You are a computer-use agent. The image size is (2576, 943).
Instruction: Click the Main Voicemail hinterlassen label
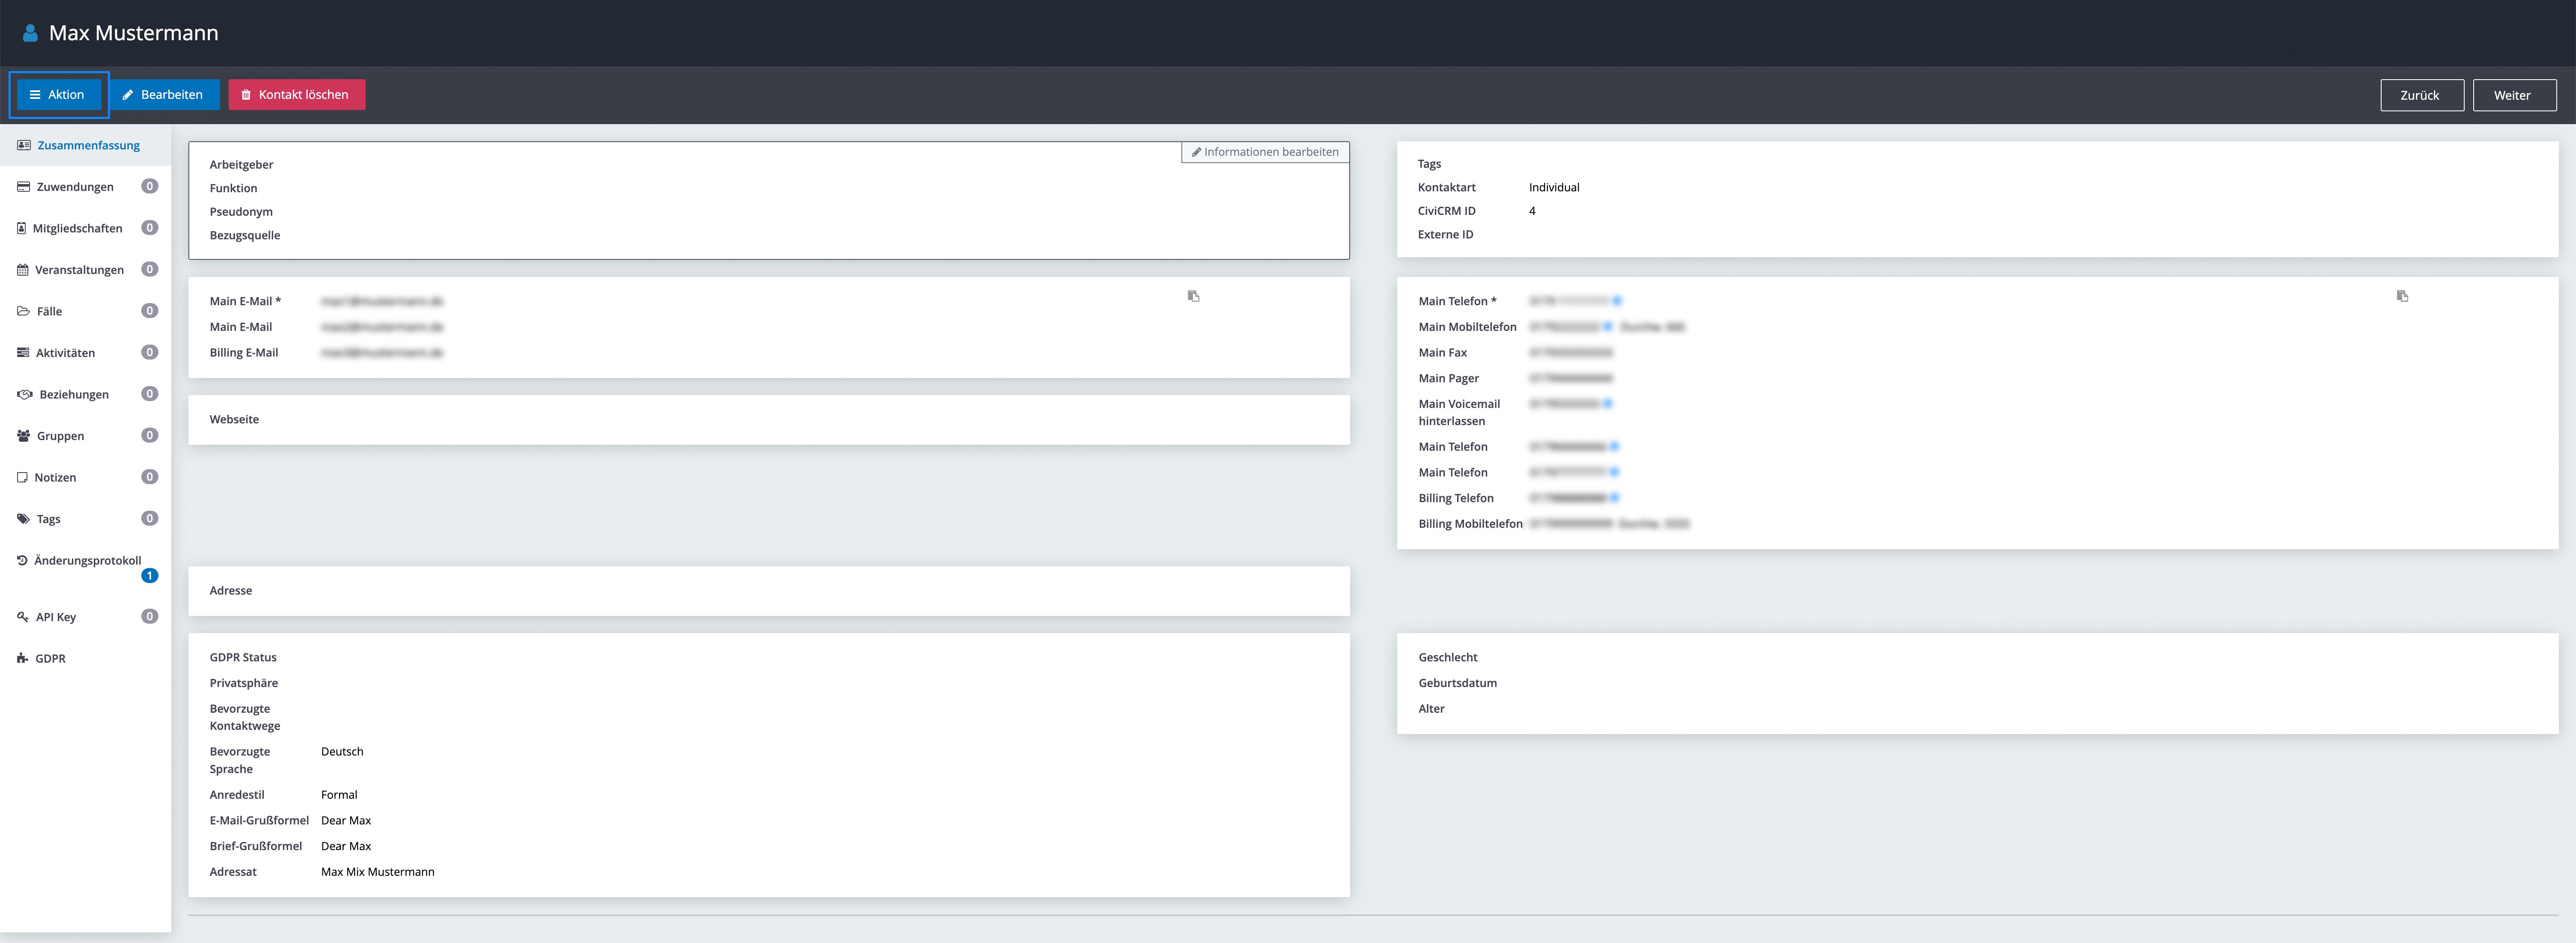(1459, 413)
